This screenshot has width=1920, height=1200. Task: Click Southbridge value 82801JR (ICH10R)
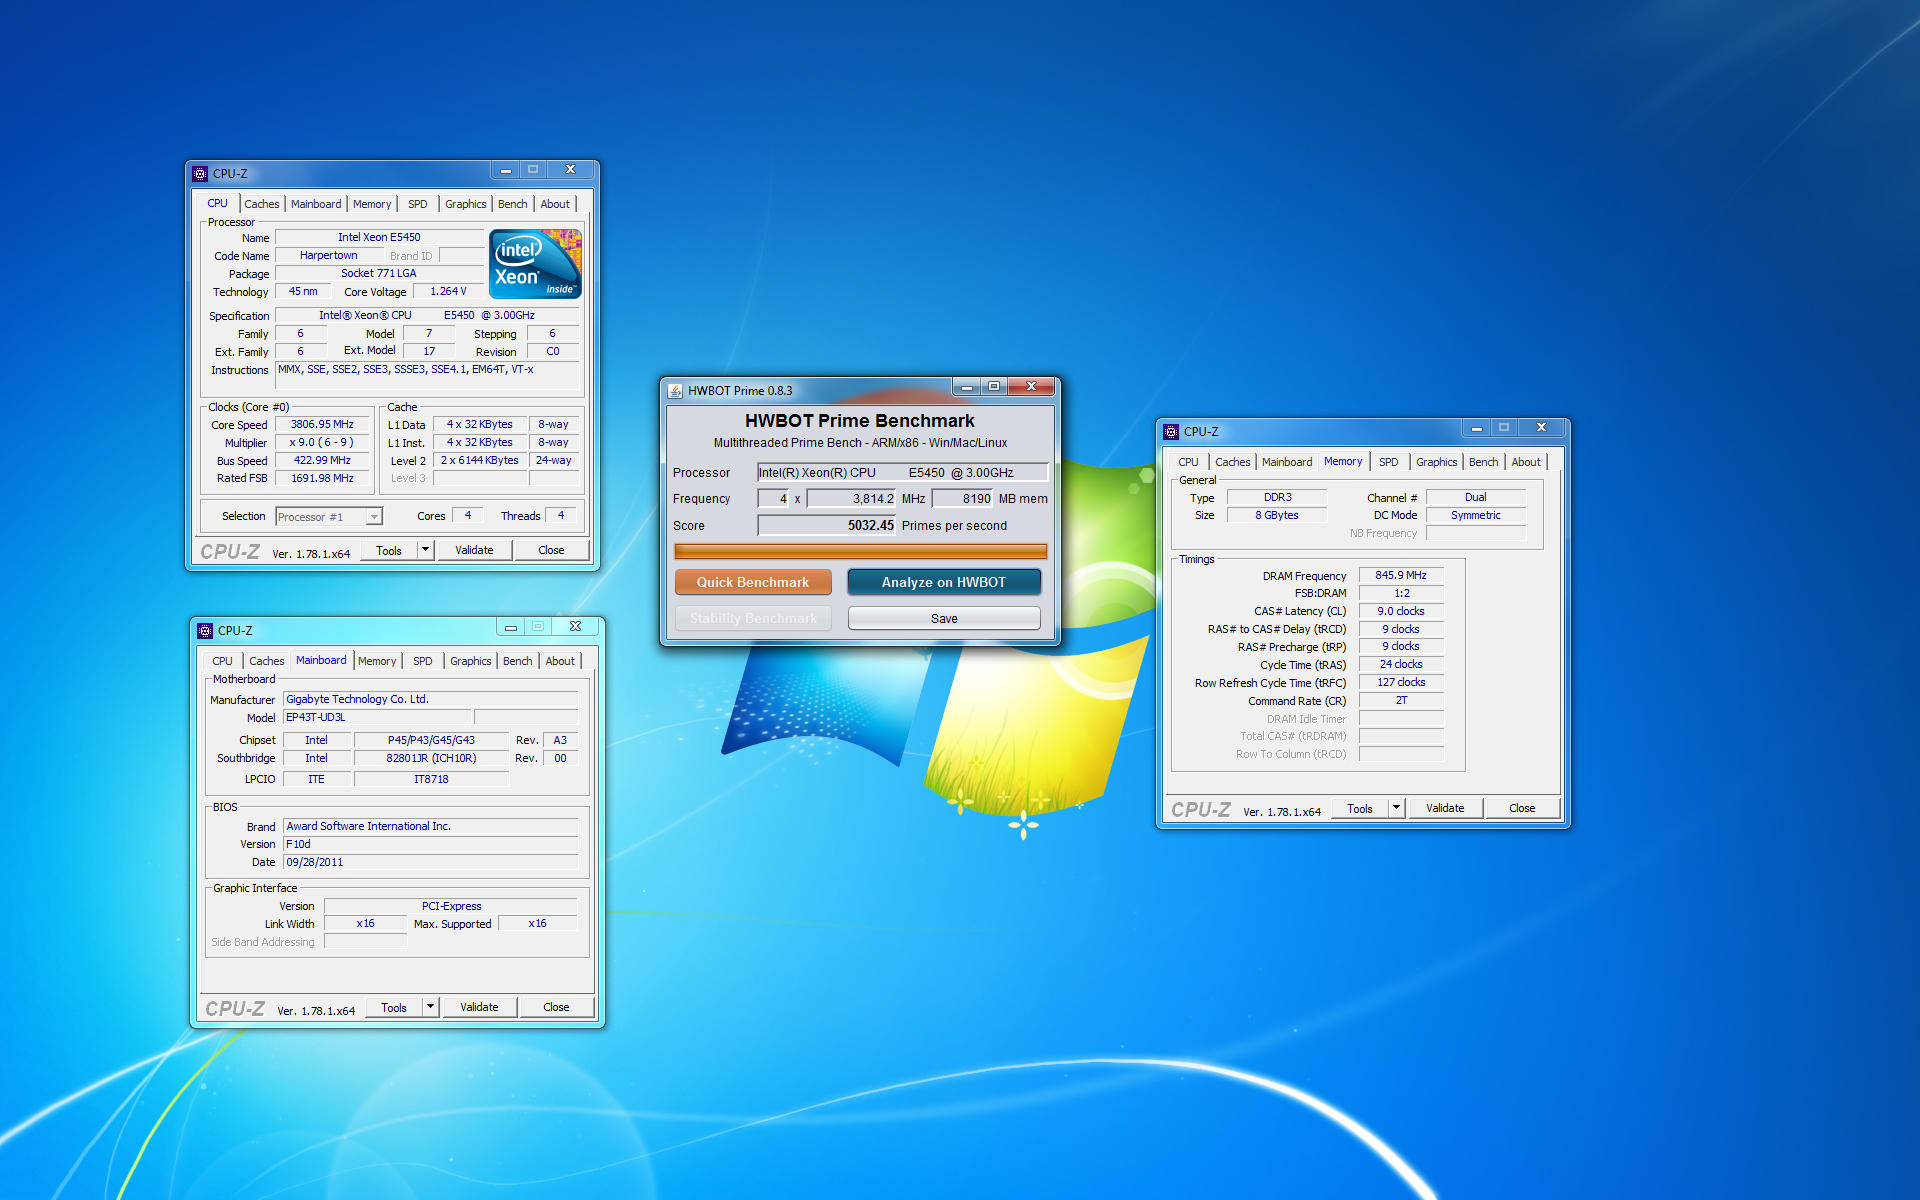pos(431,758)
